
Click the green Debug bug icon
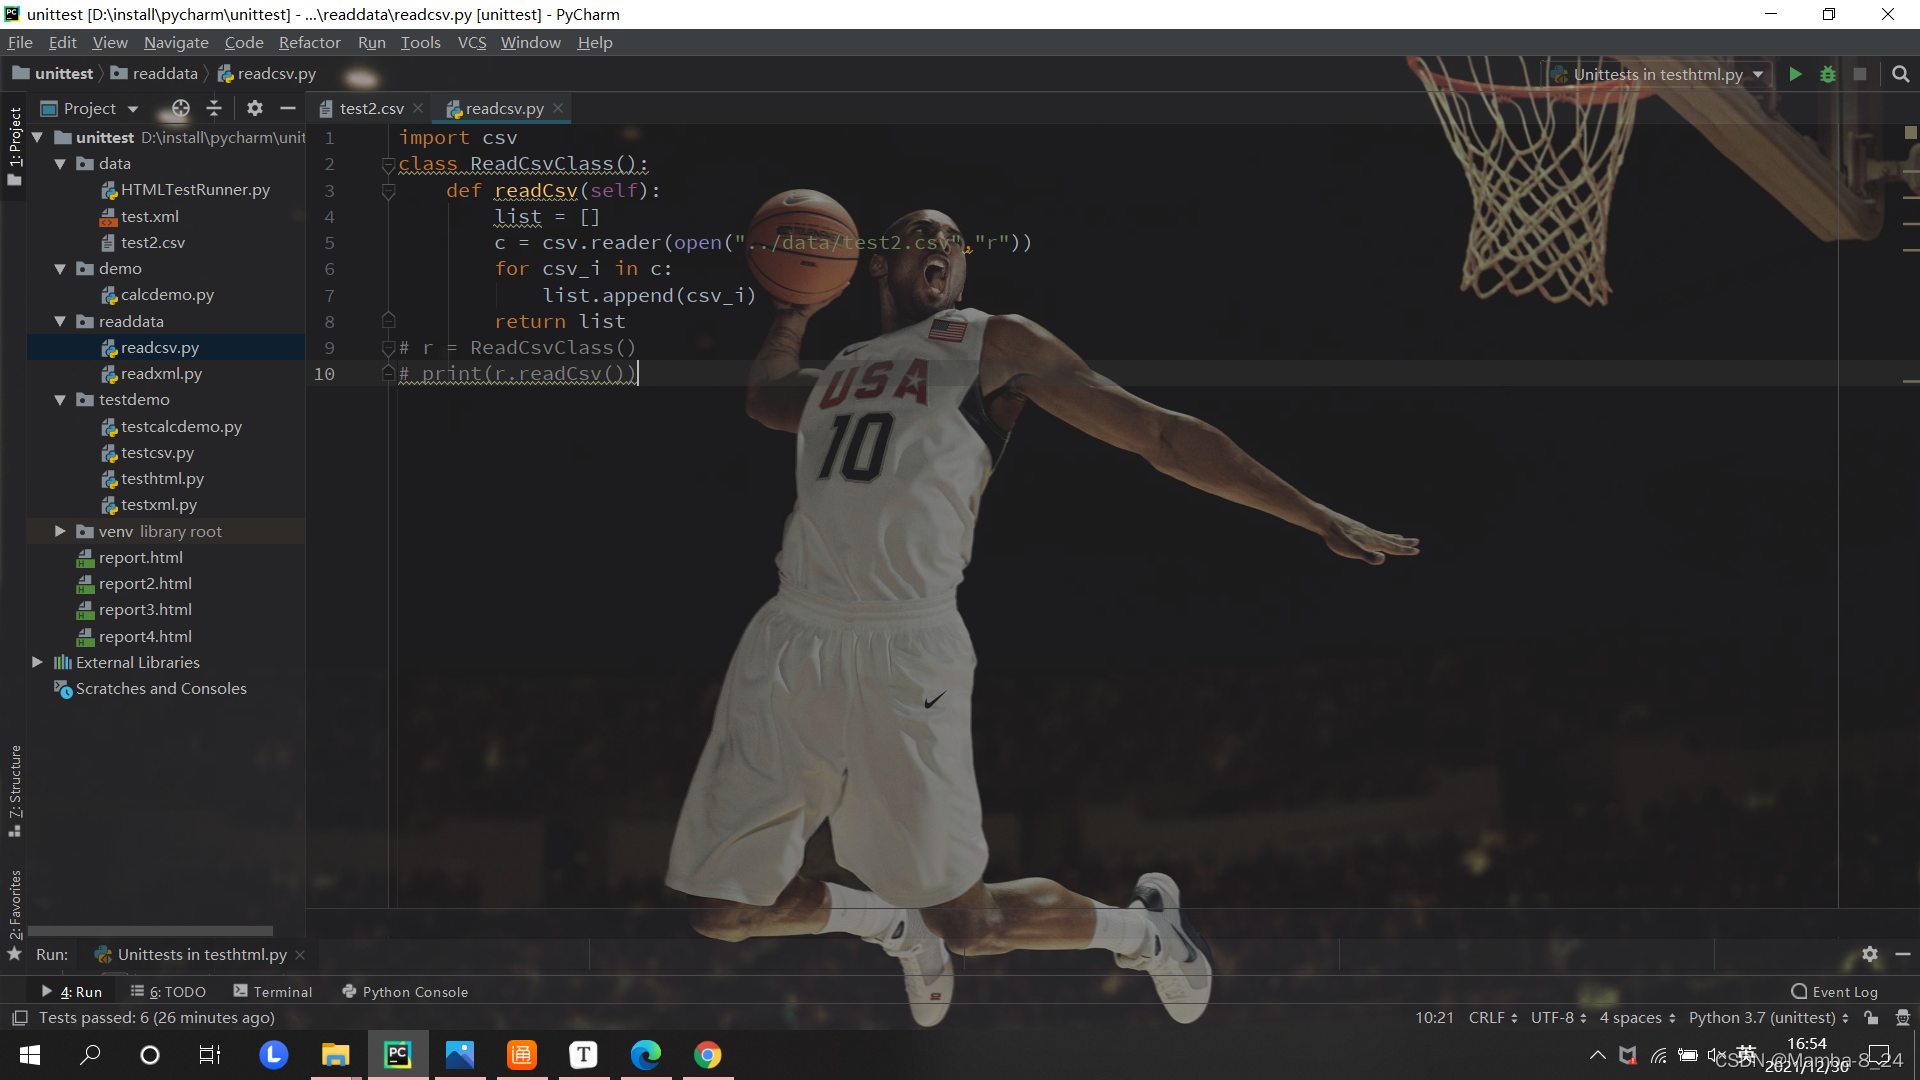pyautogui.click(x=1828, y=74)
